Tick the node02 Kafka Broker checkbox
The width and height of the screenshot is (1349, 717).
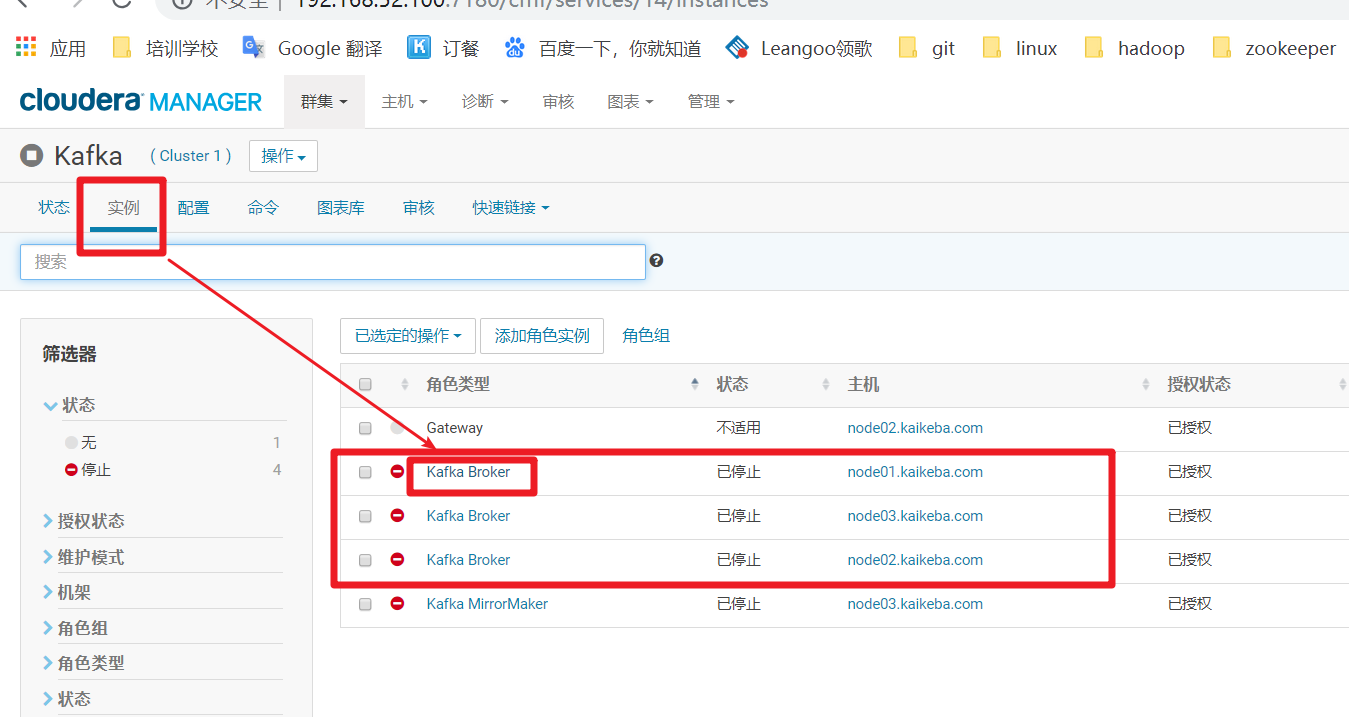[365, 560]
